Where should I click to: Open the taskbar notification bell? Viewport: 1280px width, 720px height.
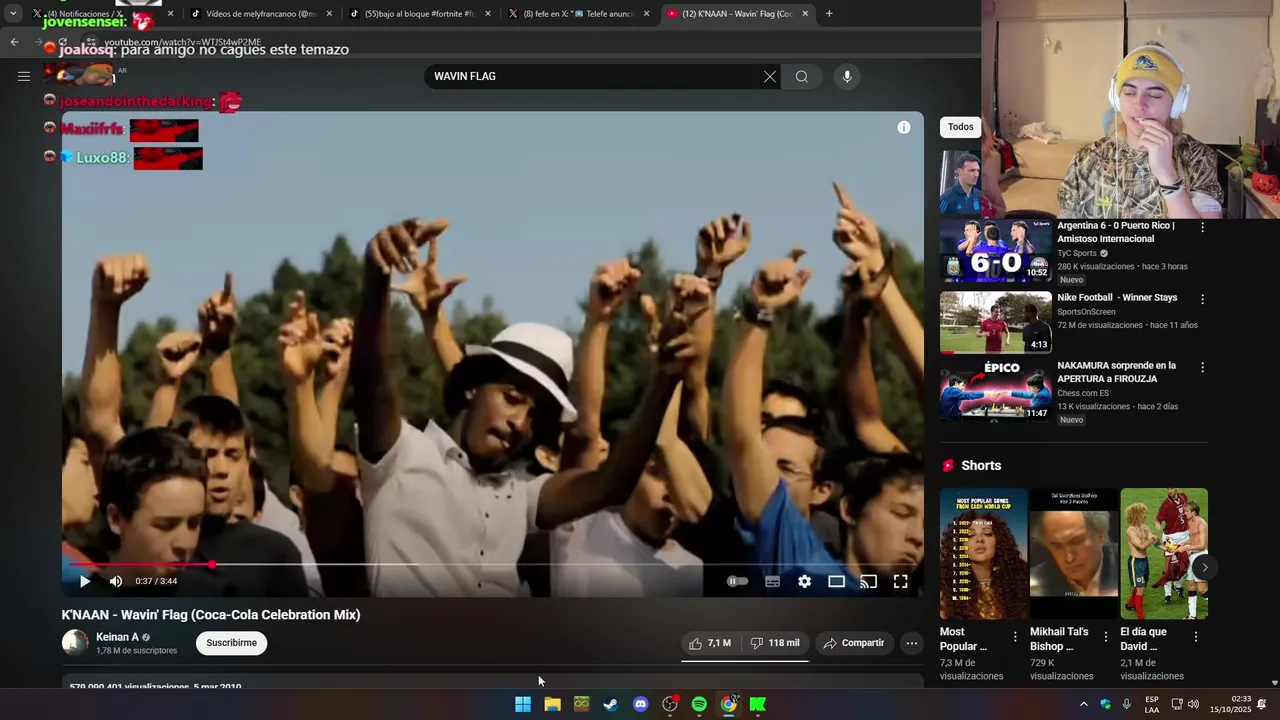[1262, 705]
